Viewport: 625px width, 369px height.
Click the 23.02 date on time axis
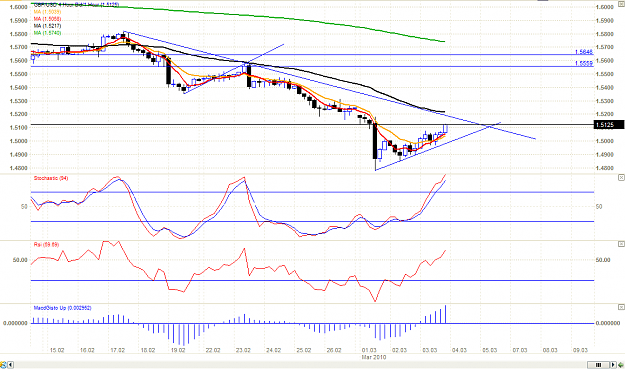click(243, 350)
